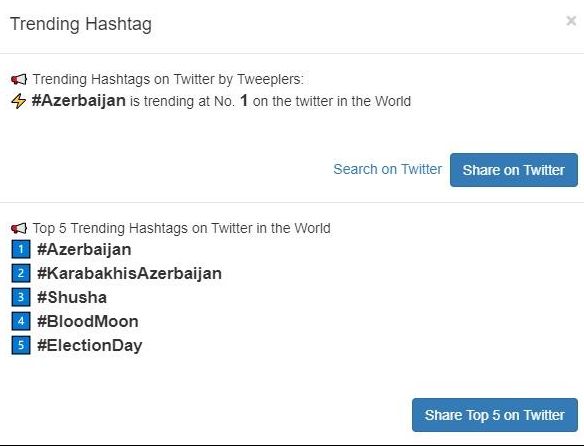Close the Trending Hashtag dialog
Image resolution: width=584 pixels, height=446 pixels.
(x=571, y=20)
